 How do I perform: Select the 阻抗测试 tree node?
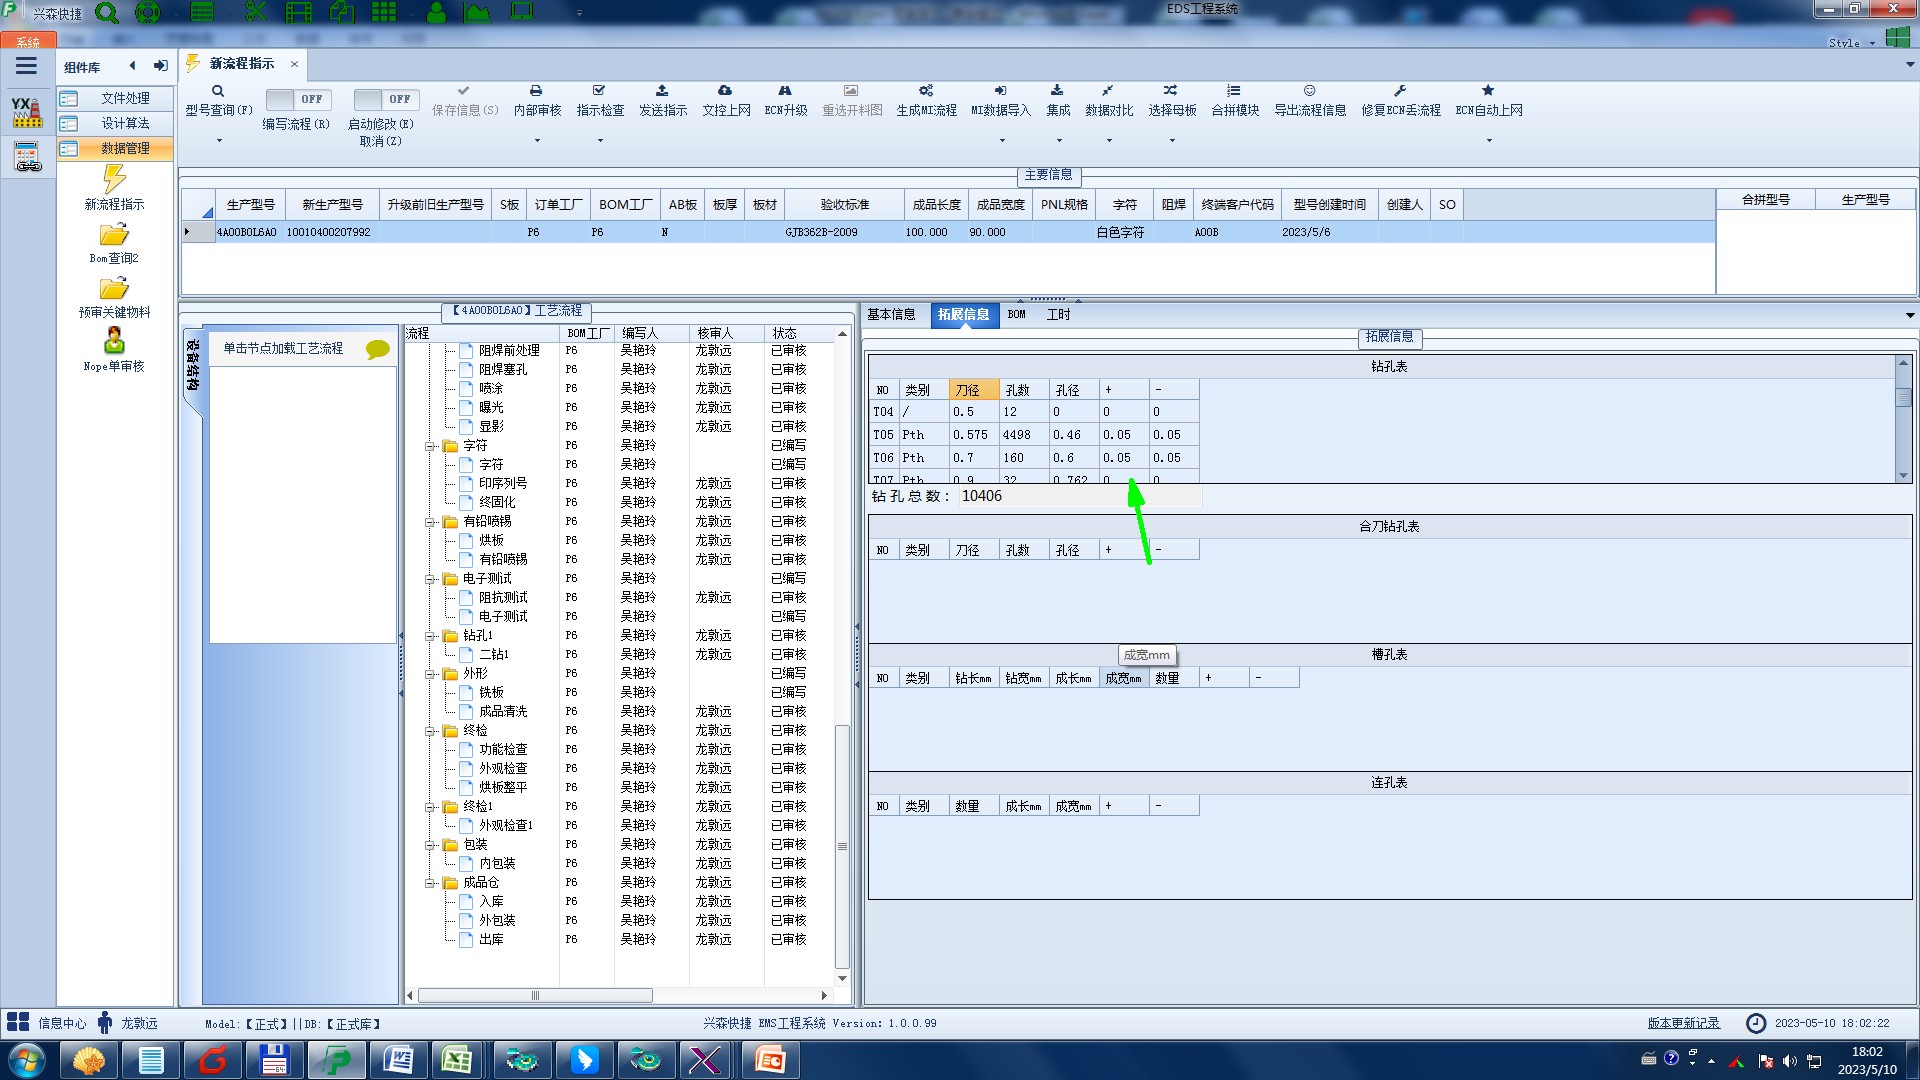pyautogui.click(x=503, y=598)
